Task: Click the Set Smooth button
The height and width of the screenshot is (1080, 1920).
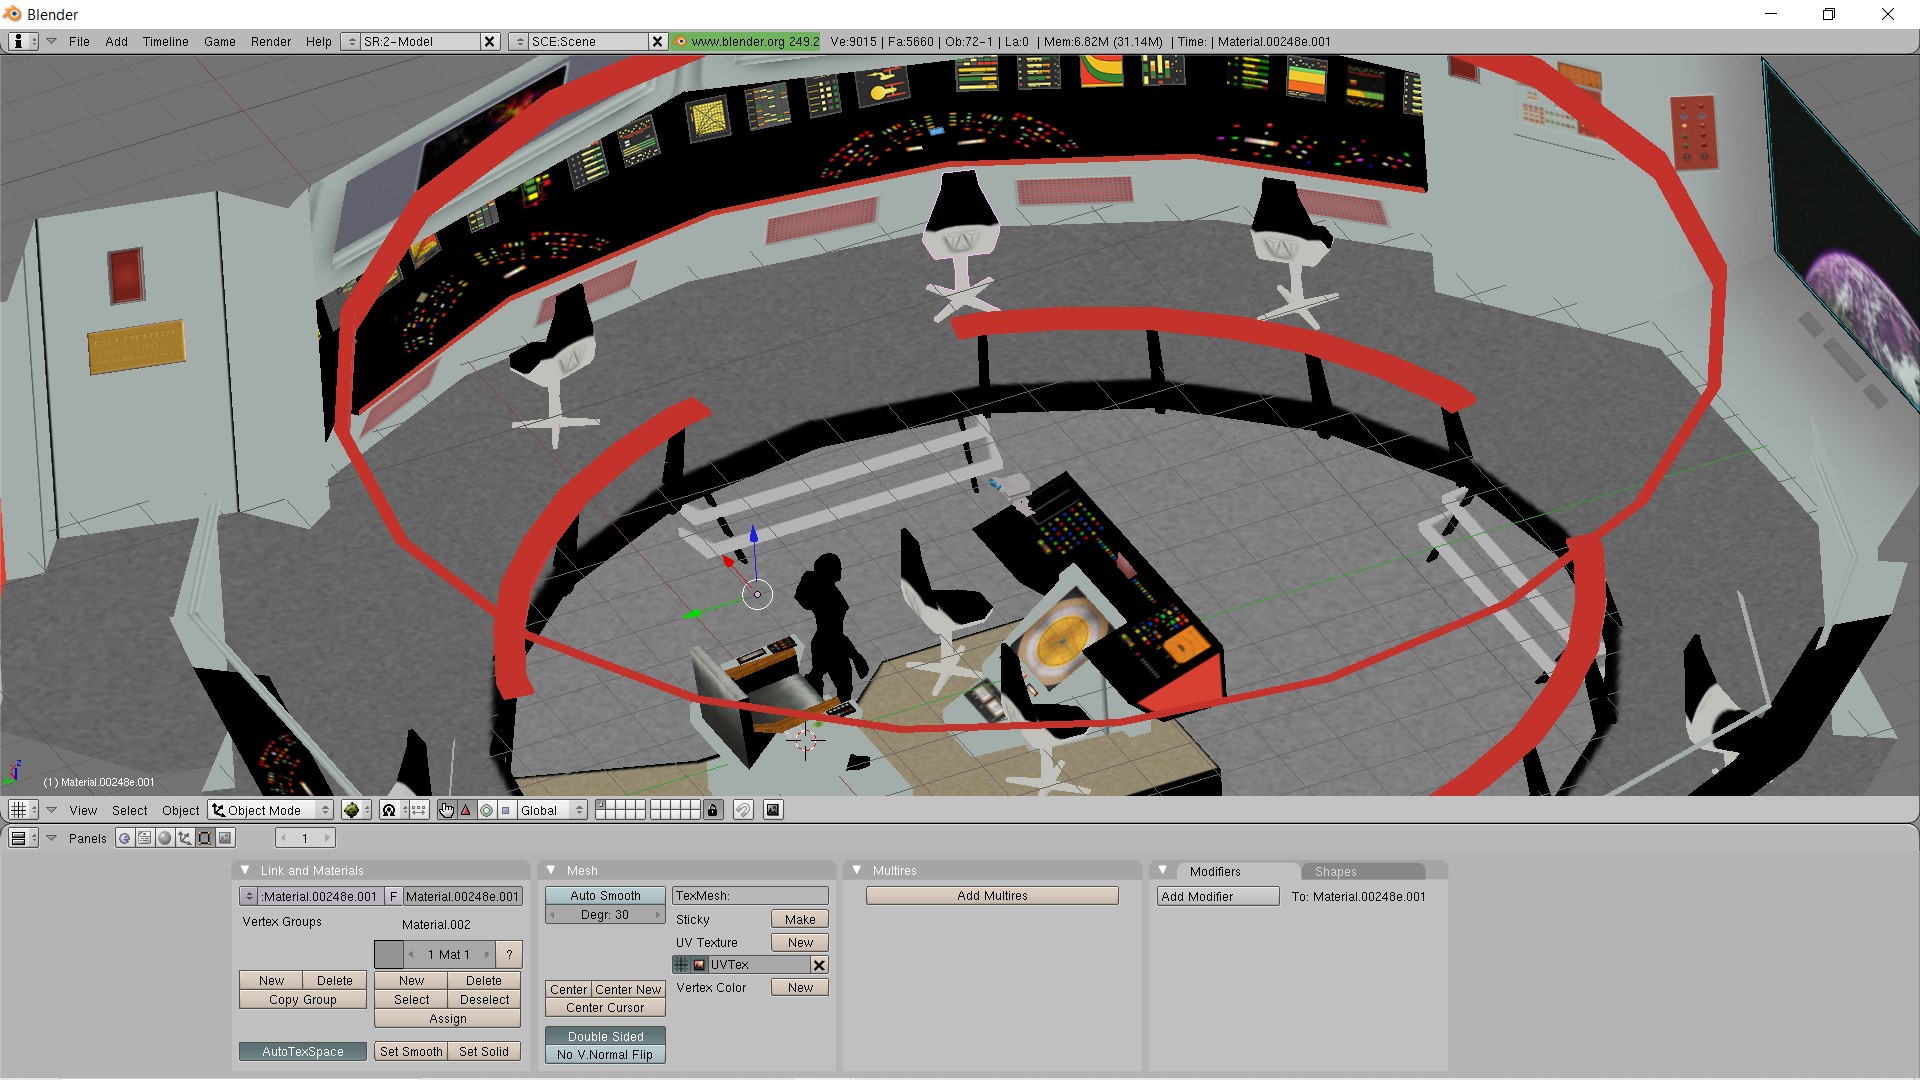Action: pyautogui.click(x=410, y=1052)
